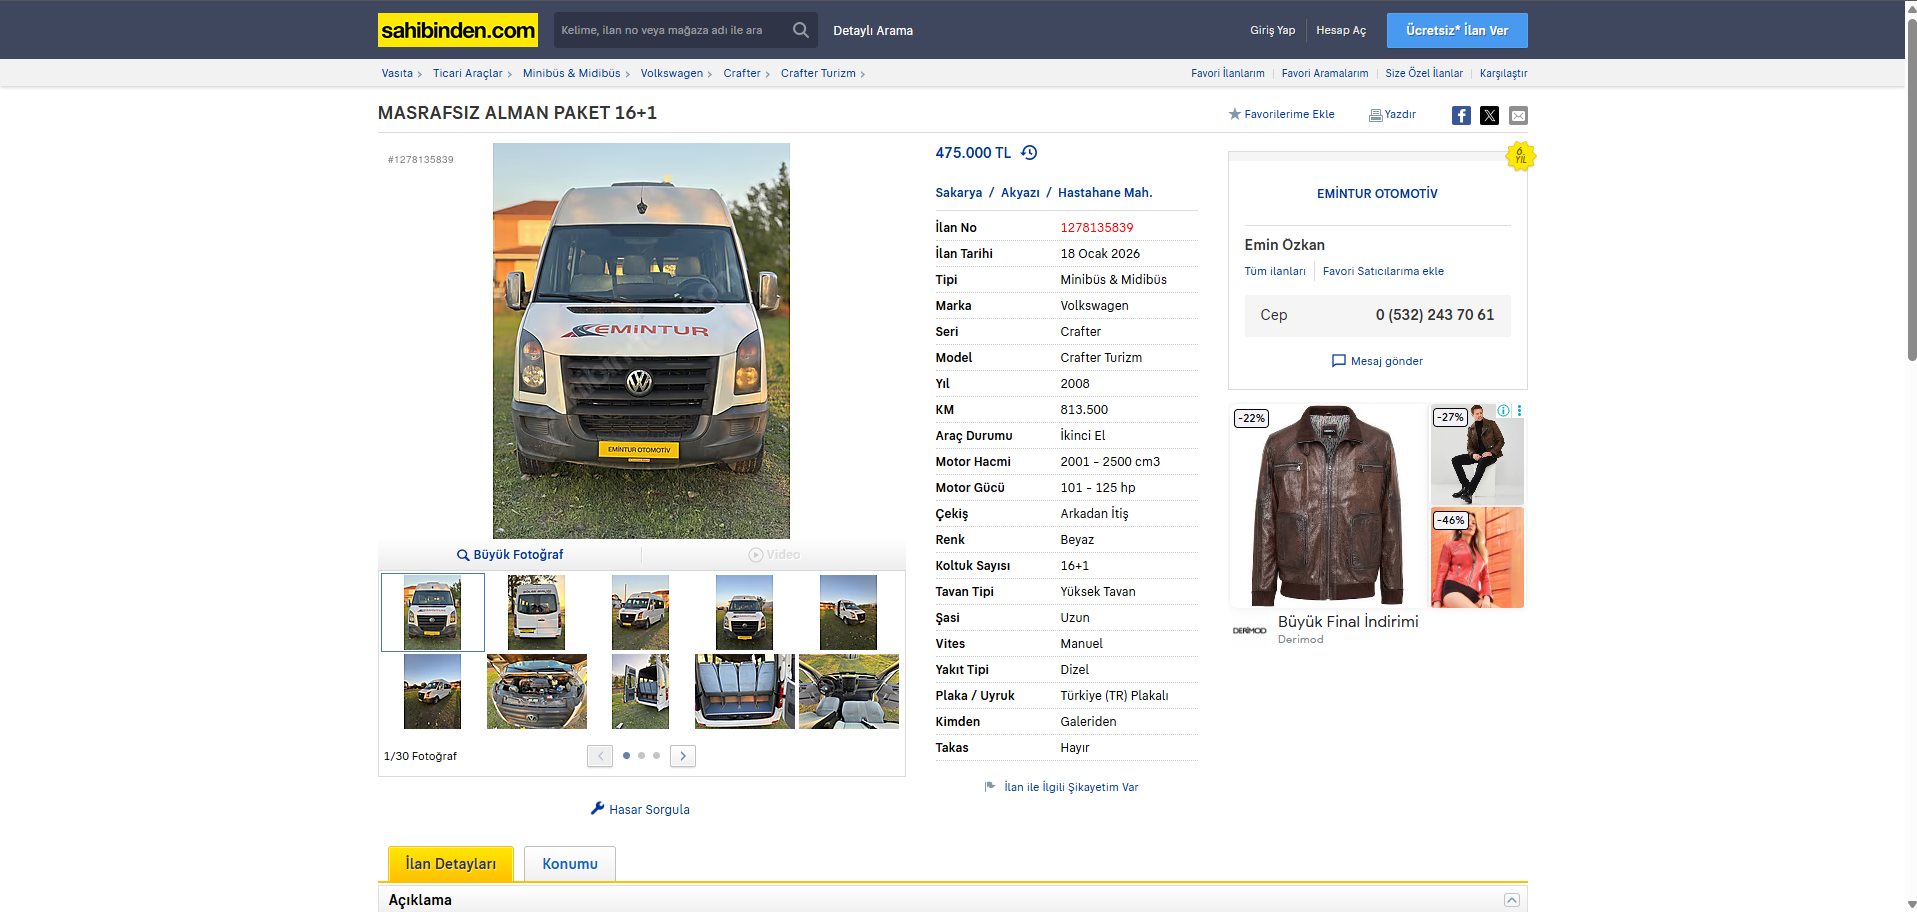The height and width of the screenshot is (912, 1917).
Task: Open the Ticari Araçlar breadcrumb
Action: pos(468,73)
